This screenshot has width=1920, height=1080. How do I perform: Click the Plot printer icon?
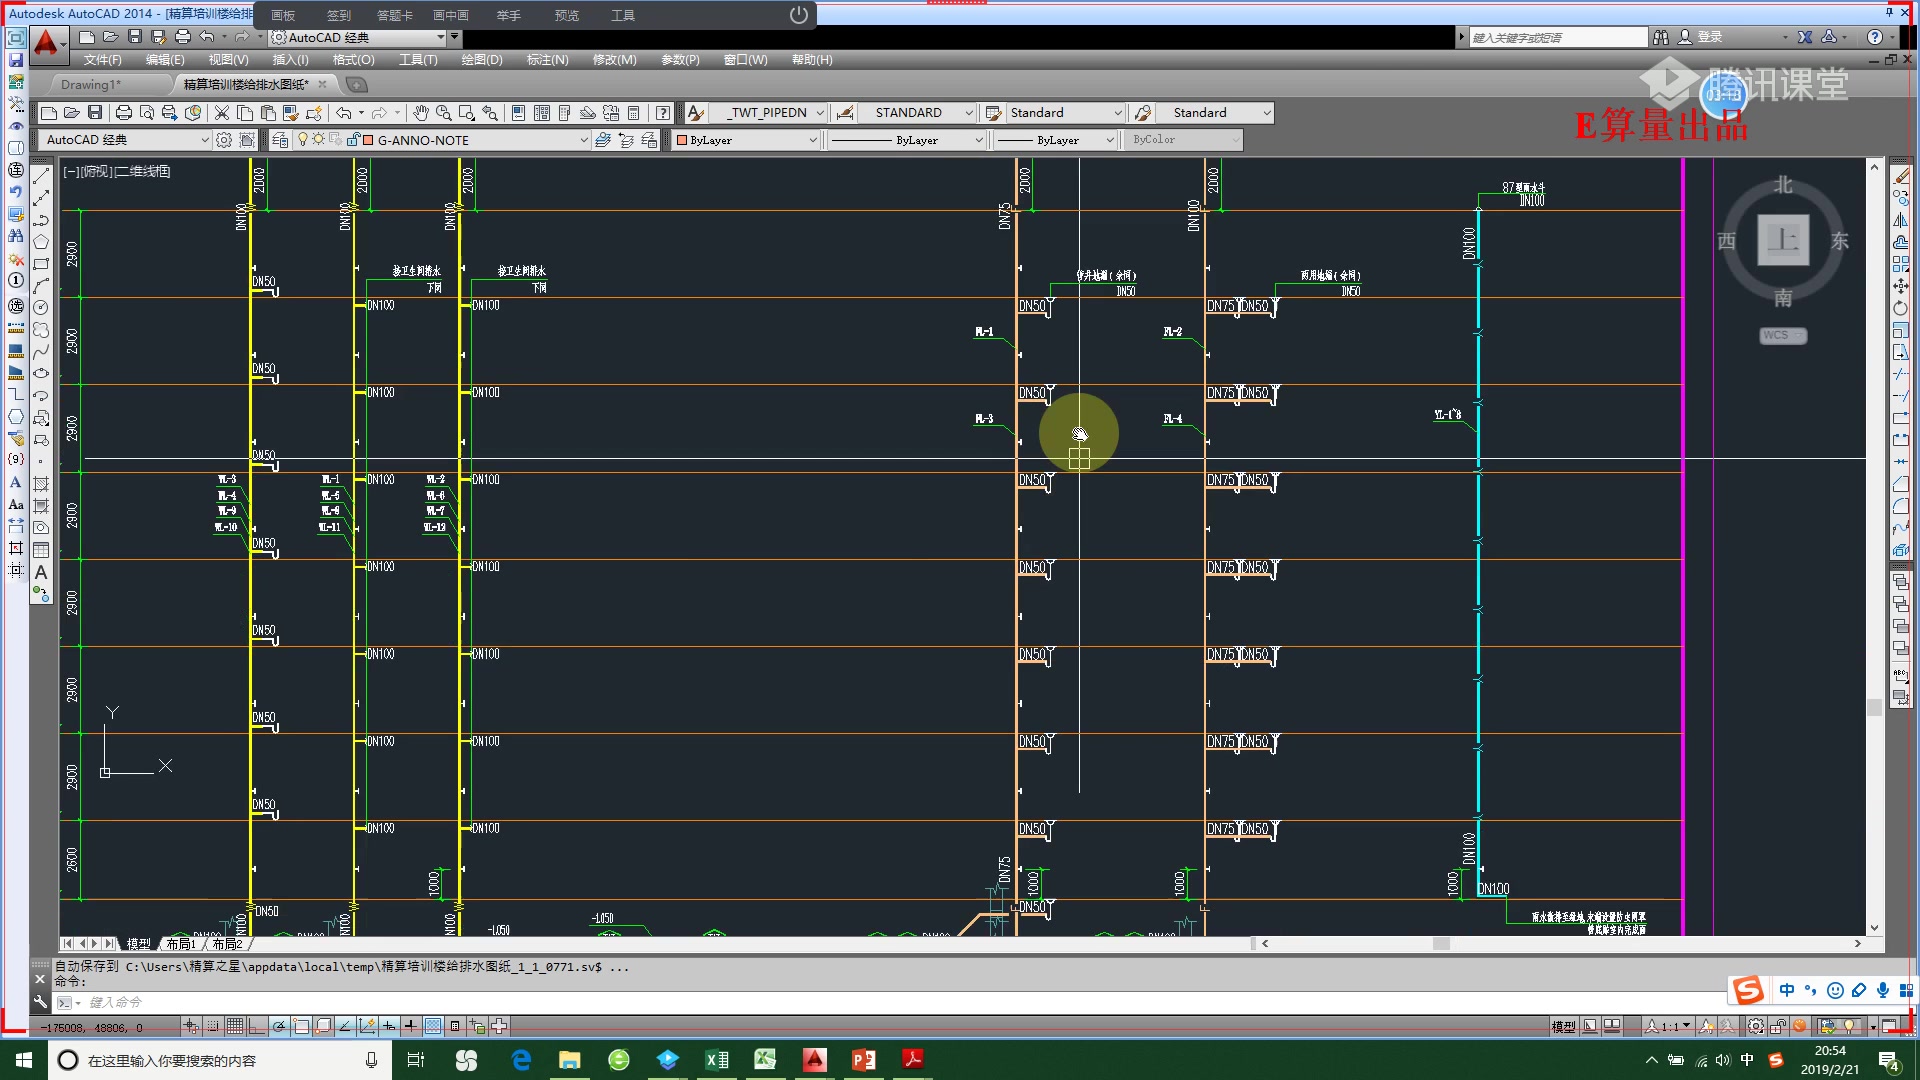[124, 113]
